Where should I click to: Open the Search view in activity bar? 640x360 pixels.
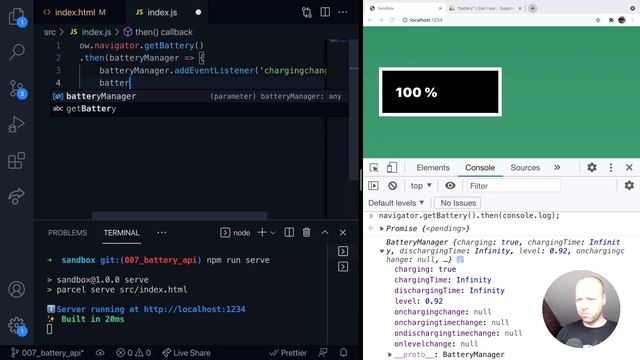(x=16, y=52)
